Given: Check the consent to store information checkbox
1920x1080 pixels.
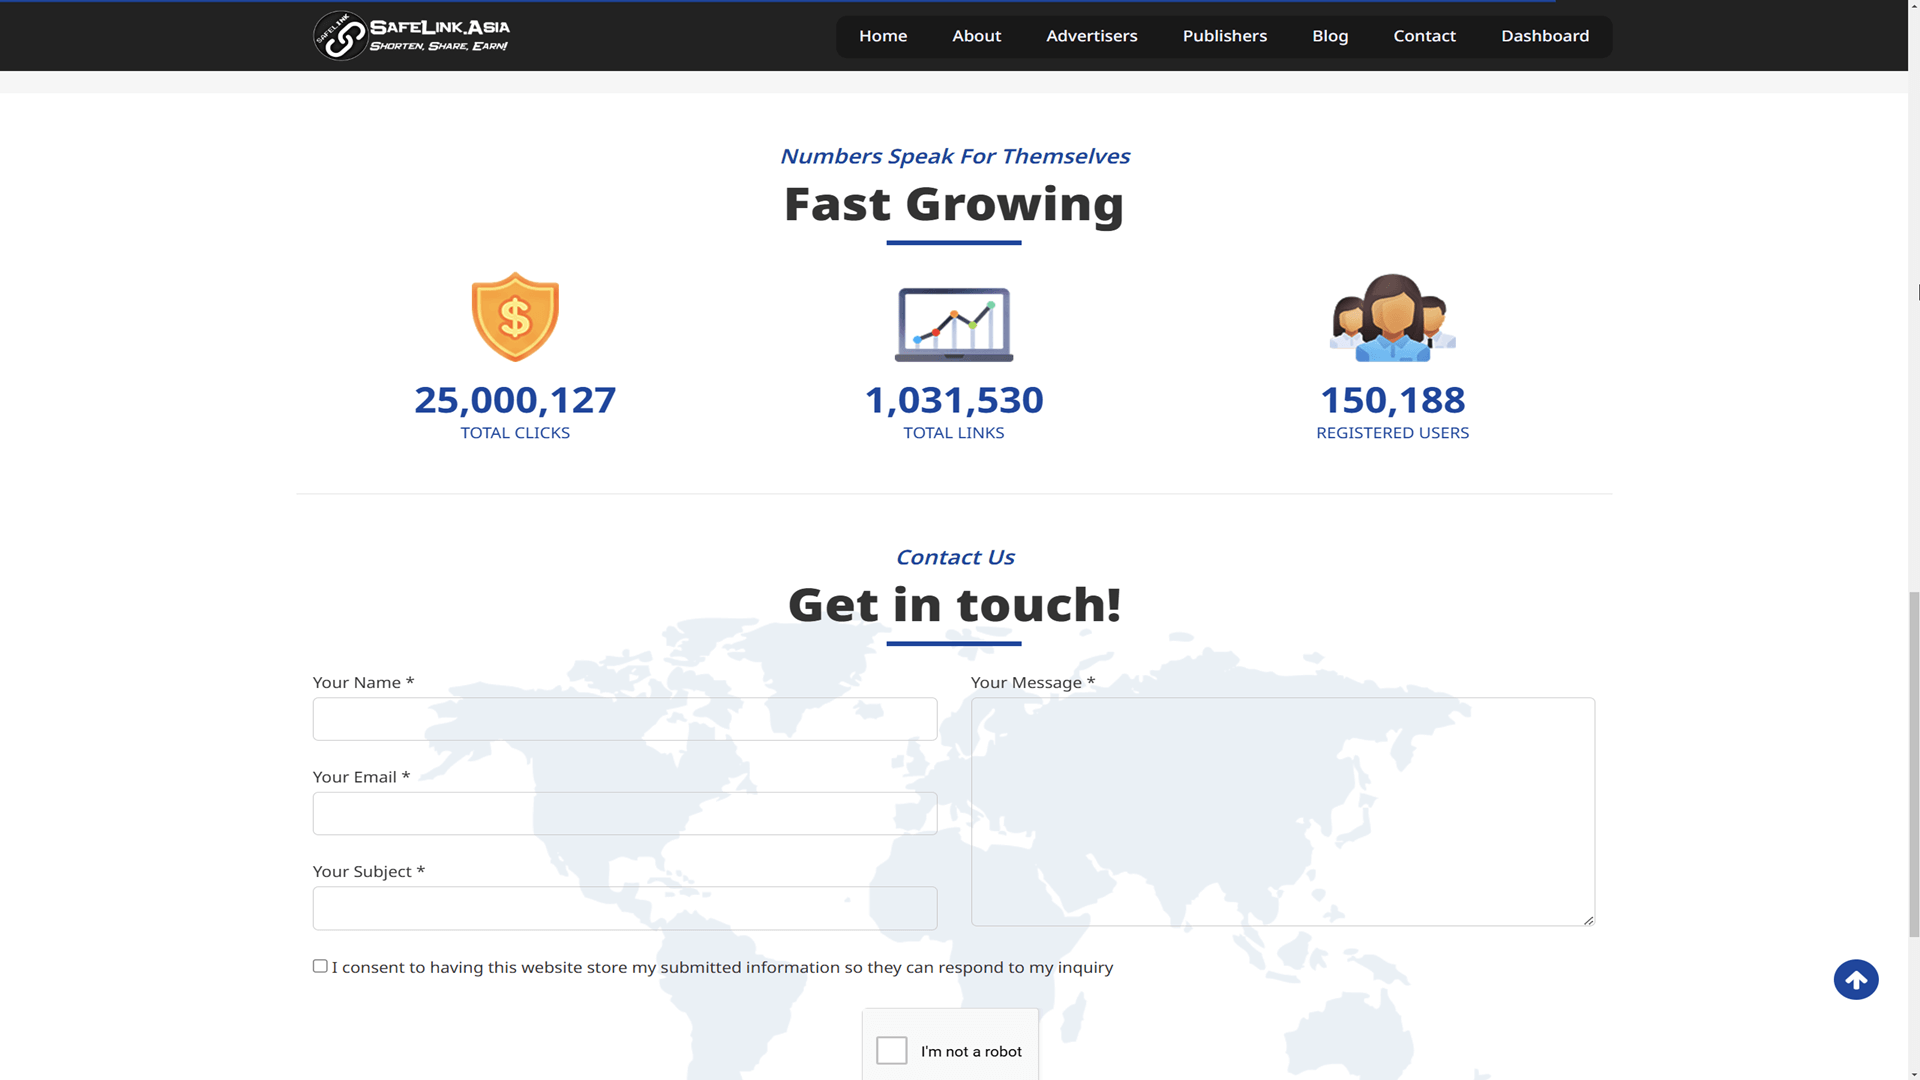Looking at the screenshot, I should click(x=320, y=966).
